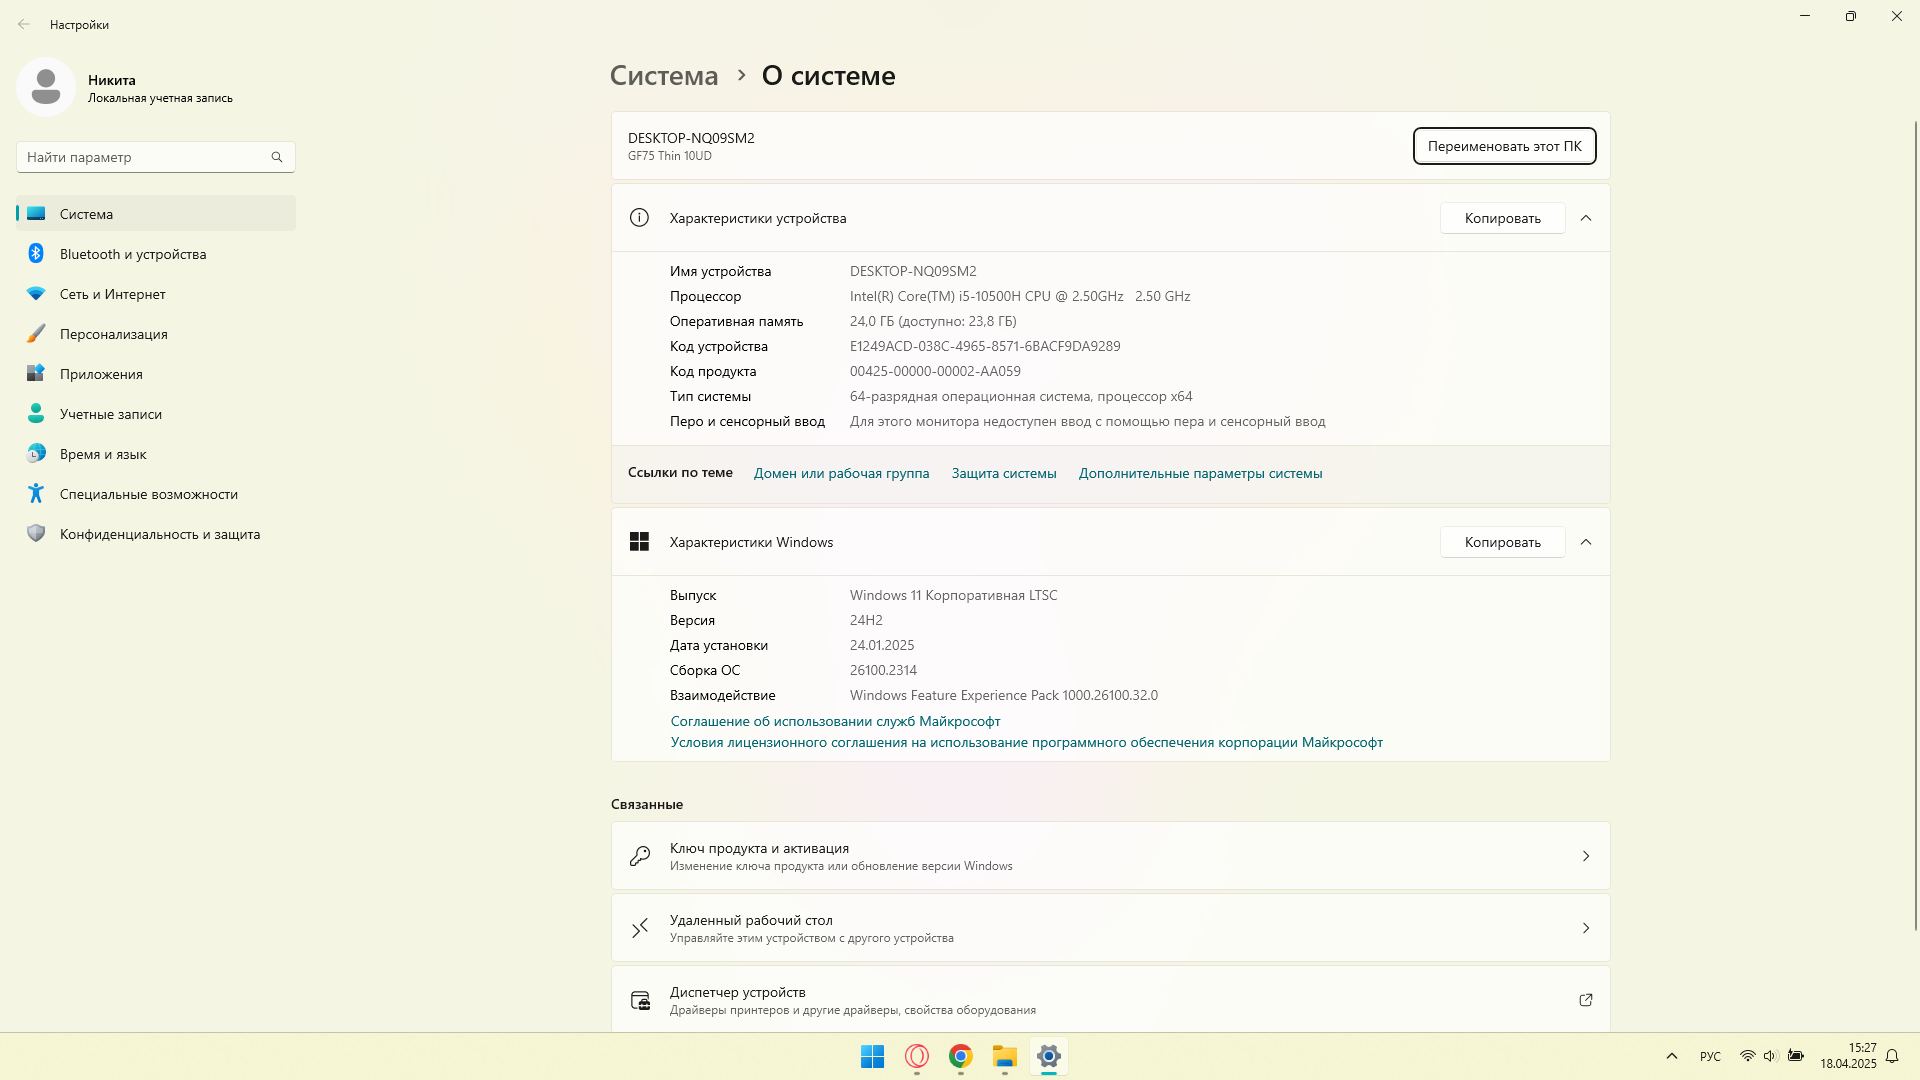The width and height of the screenshot is (1920, 1080).
Task: Click the Диспетчер устройств device icon
Action: tap(640, 1000)
